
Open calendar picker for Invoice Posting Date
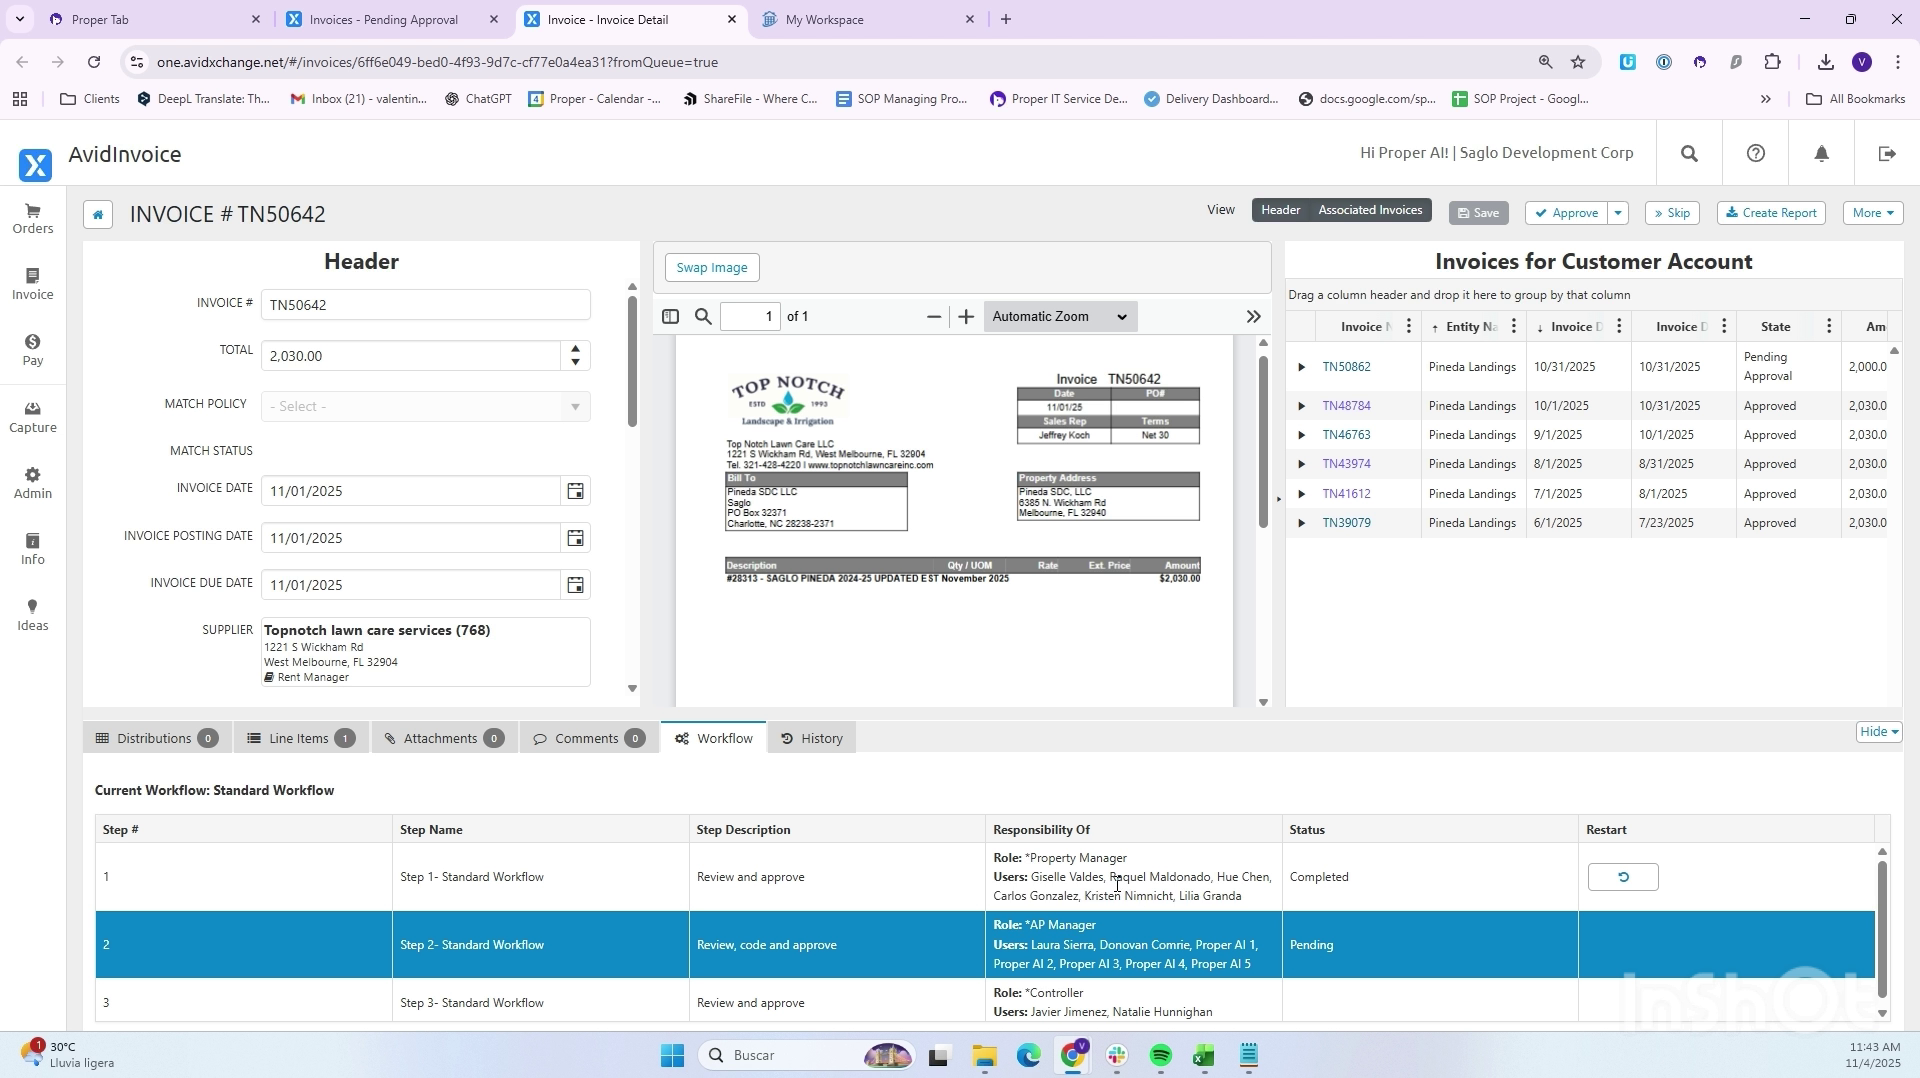(x=576, y=538)
